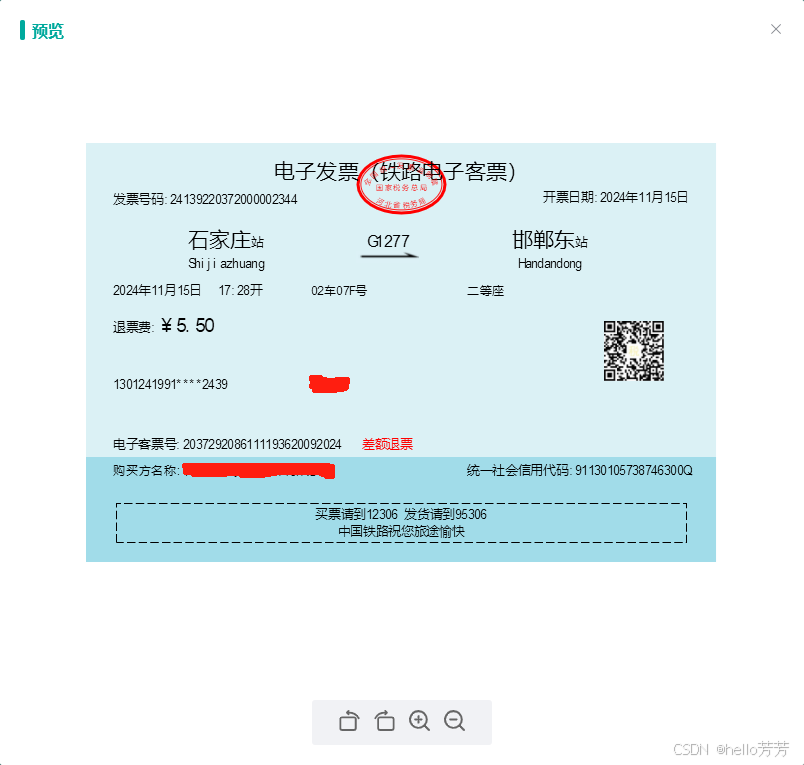Click the 预览 dialog title
804x765 pixels.
coord(48,31)
